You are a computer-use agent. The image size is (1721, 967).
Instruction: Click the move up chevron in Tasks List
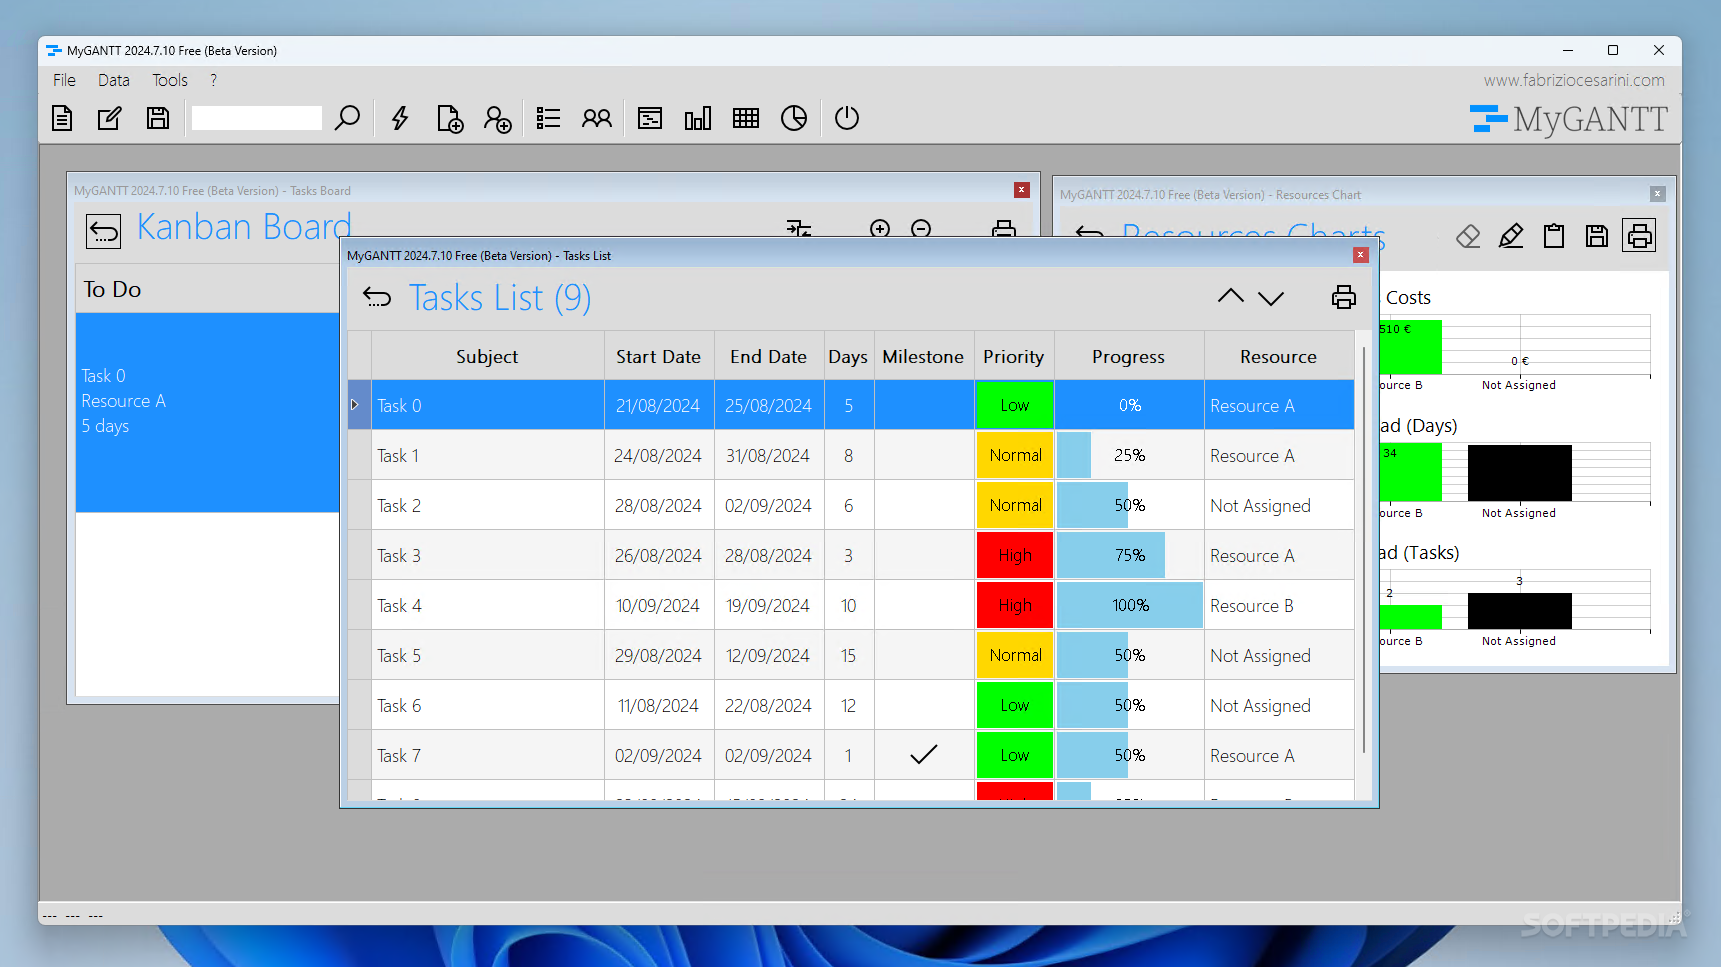tap(1231, 296)
